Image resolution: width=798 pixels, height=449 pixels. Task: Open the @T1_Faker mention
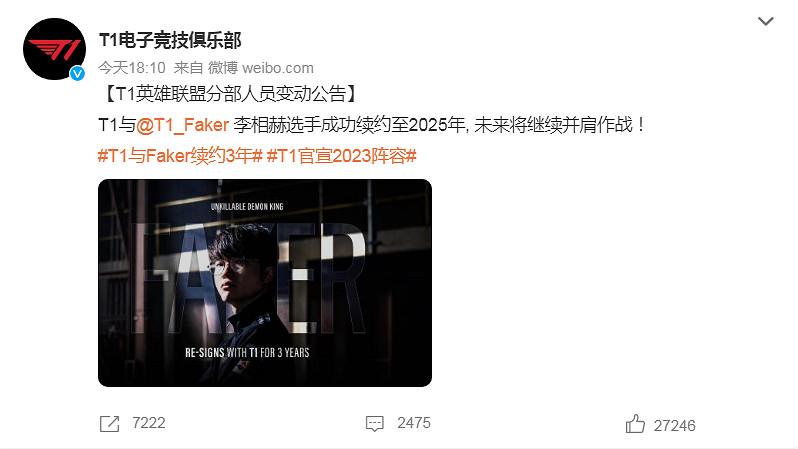point(182,125)
